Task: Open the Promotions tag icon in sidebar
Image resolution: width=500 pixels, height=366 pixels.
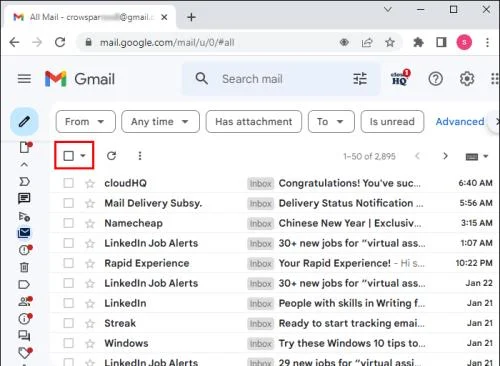Action: (25, 353)
